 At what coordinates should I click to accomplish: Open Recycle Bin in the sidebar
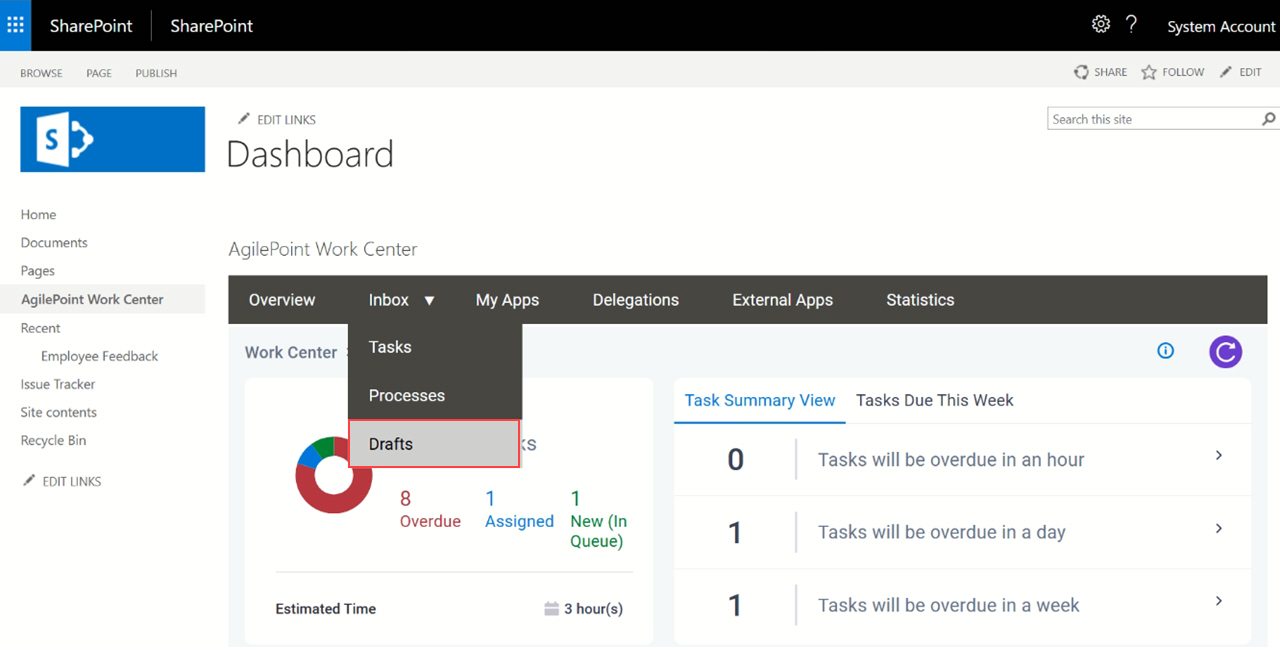click(x=53, y=440)
